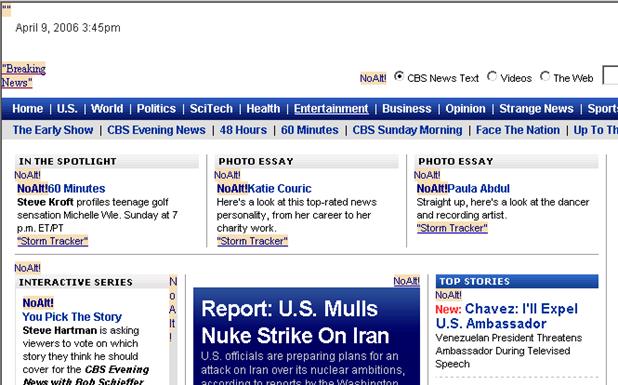Click "Storm Tracker" under the 60 Minutes blurb

tap(52, 241)
